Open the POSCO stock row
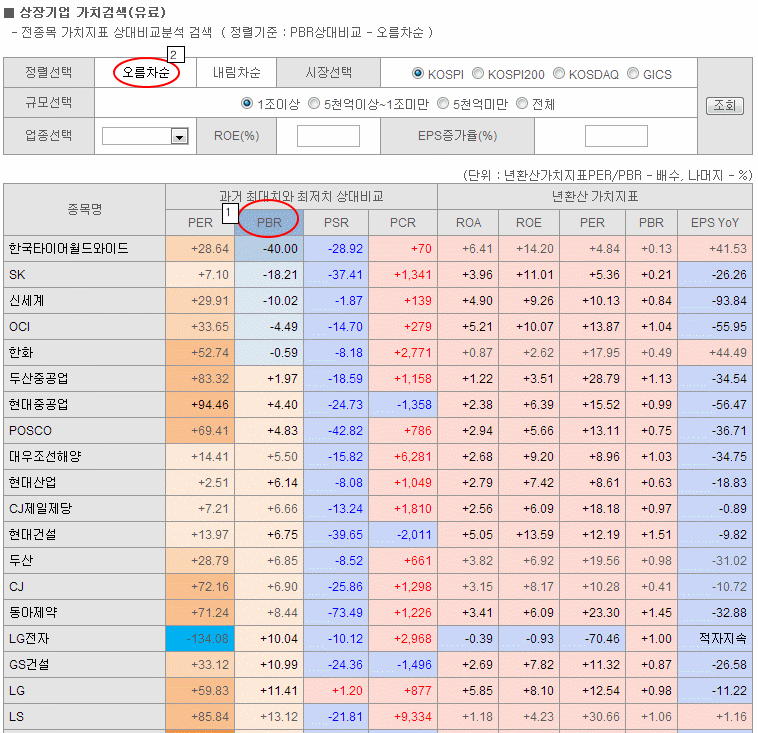 tap(30, 431)
